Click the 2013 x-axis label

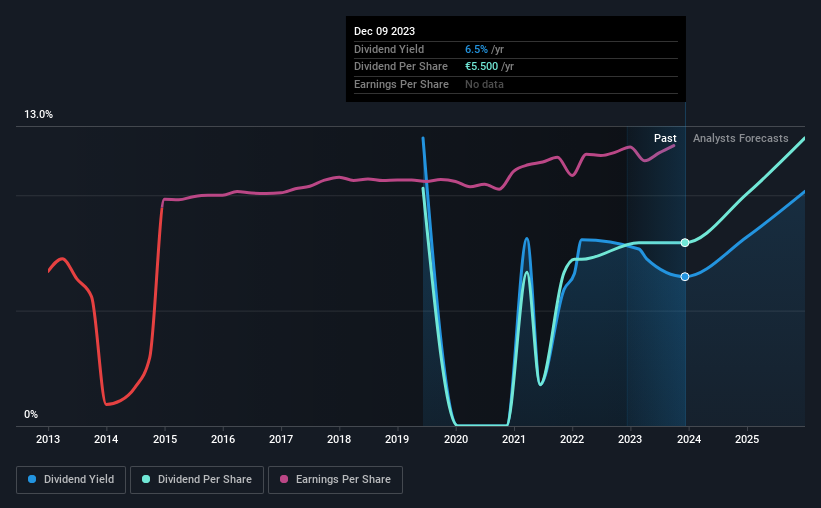pyautogui.click(x=48, y=439)
